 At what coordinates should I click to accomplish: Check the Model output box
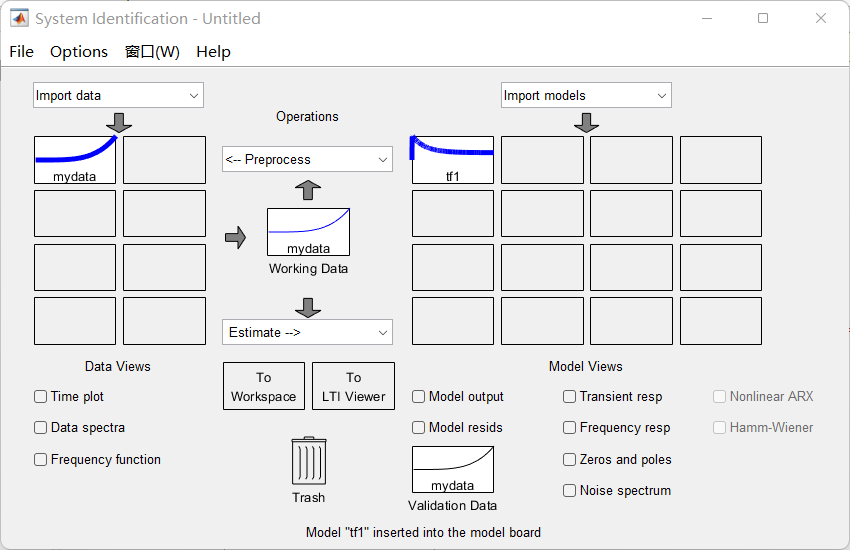[x=418, y=397]
